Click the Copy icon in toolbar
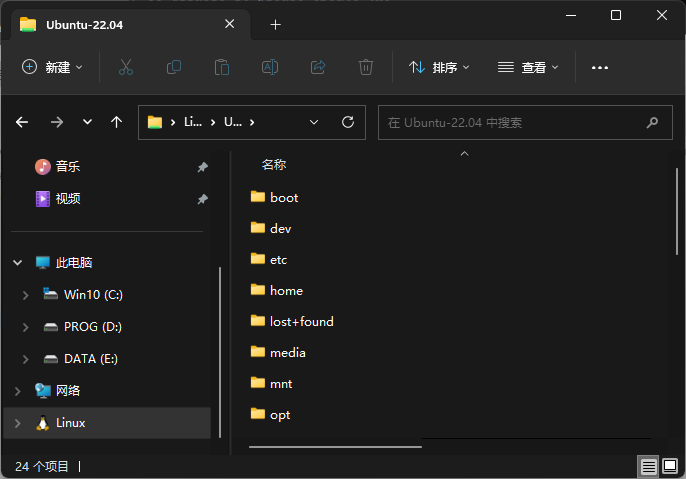This screenshot has width=686, height=479. 174,67
